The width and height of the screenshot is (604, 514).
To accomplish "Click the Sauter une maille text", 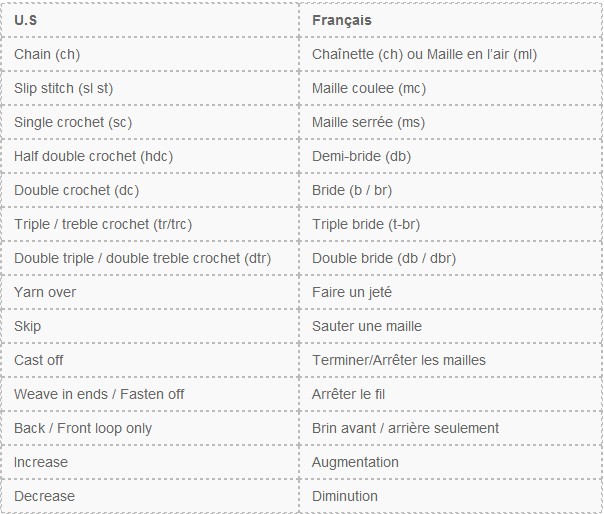I will pyautogui.click(x=367, y=326).
